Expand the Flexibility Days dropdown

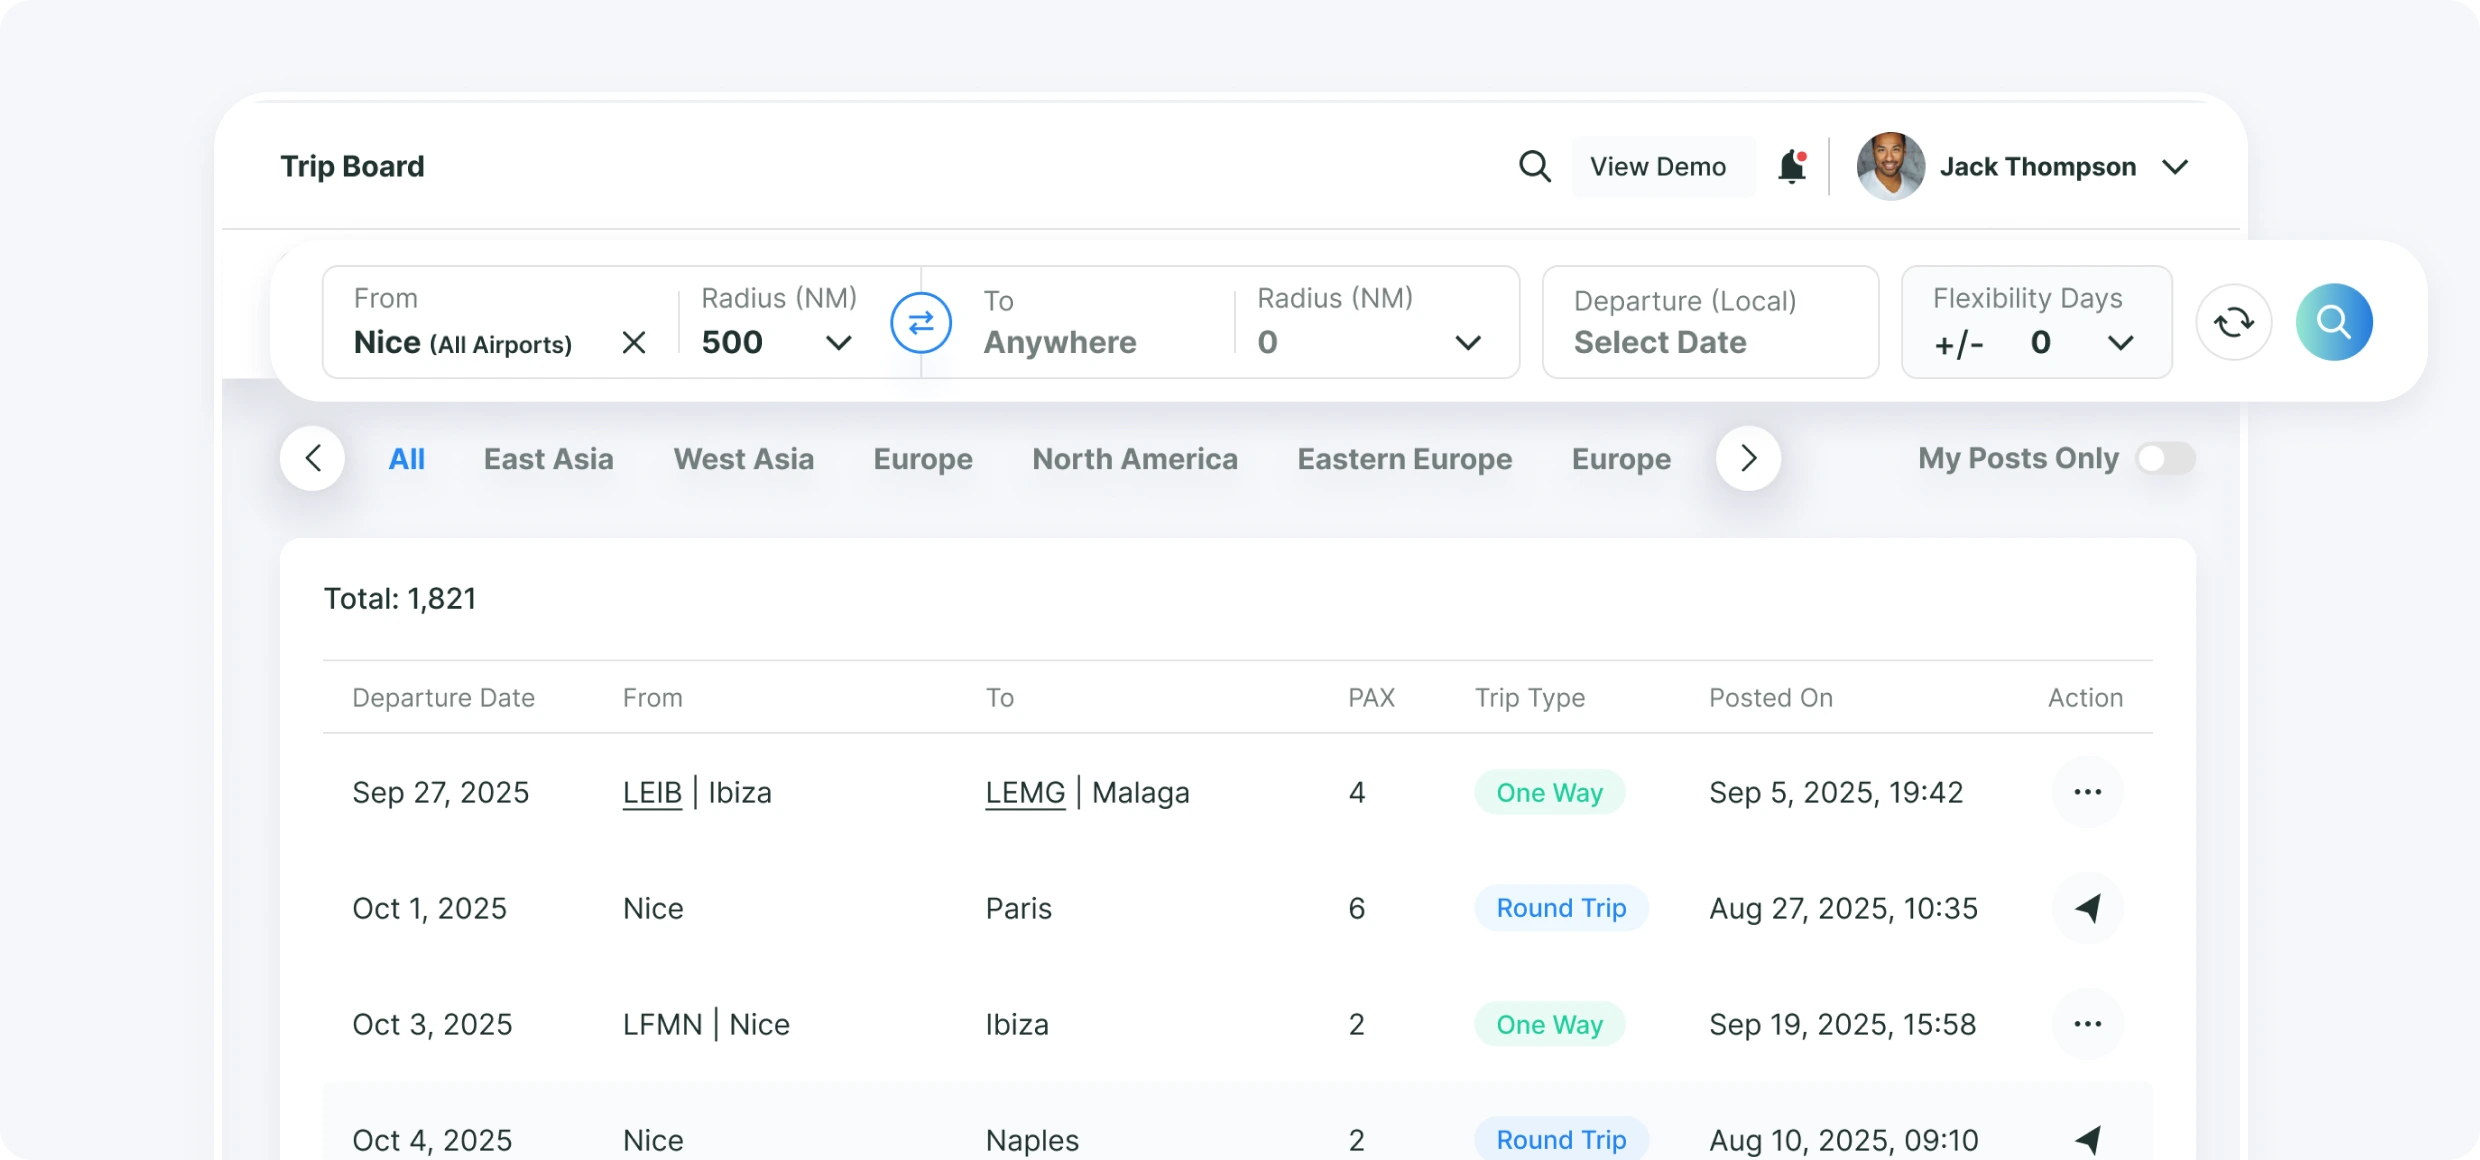2122,343
